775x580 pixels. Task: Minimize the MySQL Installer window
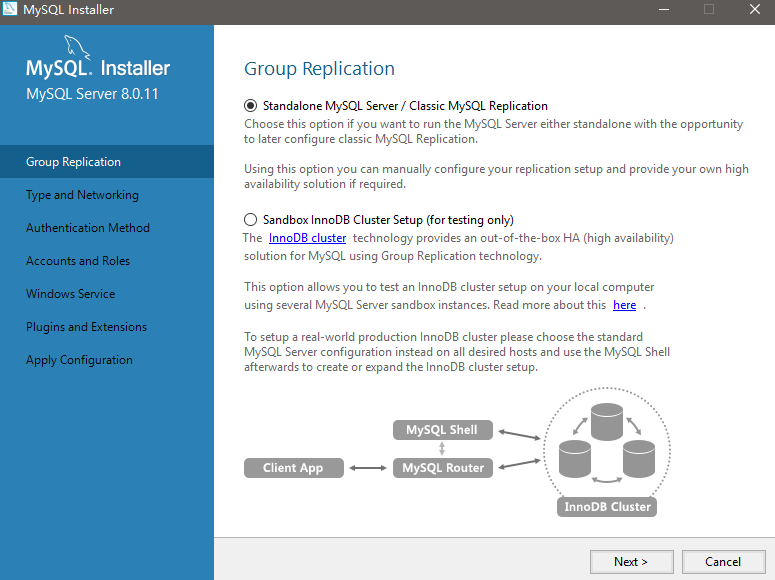pos(664,9)
